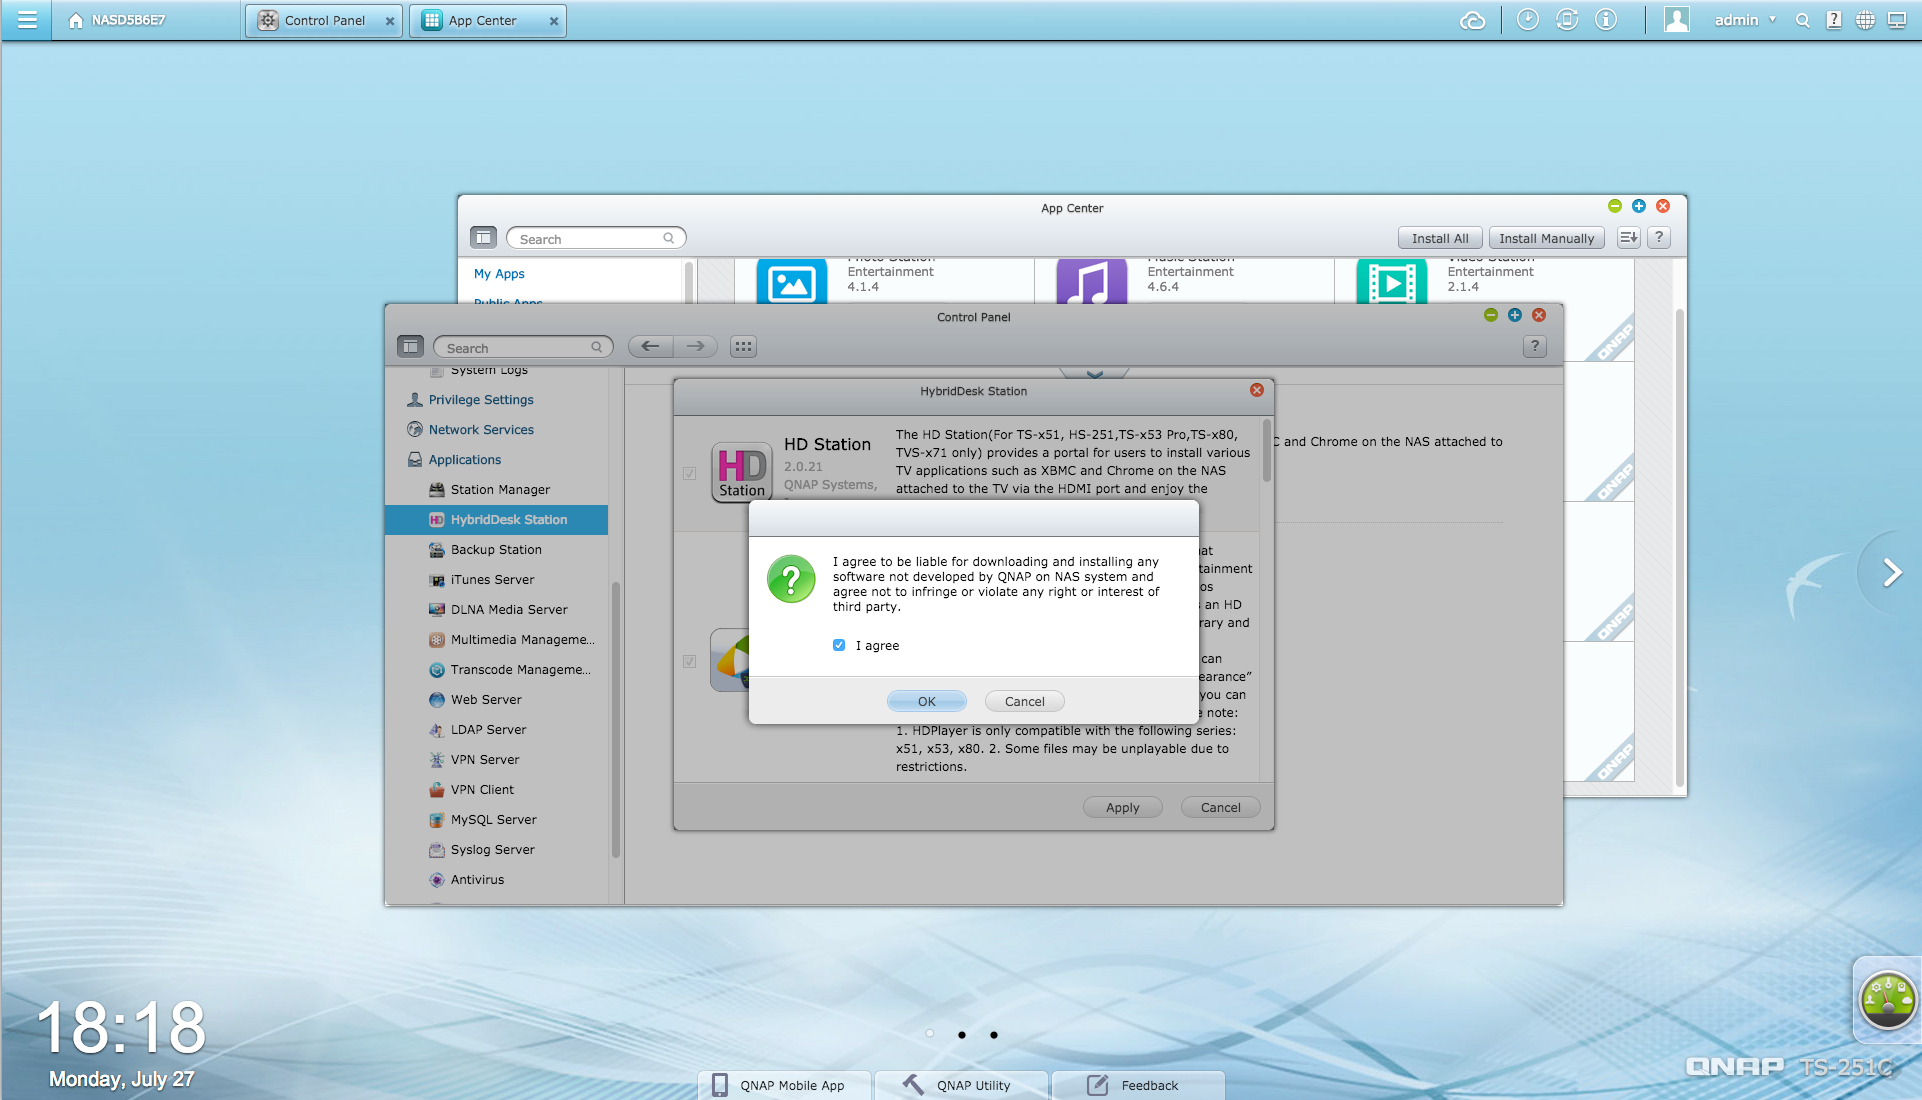The width and height of the screenshot is (1922, 1100).
Task: Close the Control Panel taskbar tab
Action: pyautogui.click(x=390, y=21)
